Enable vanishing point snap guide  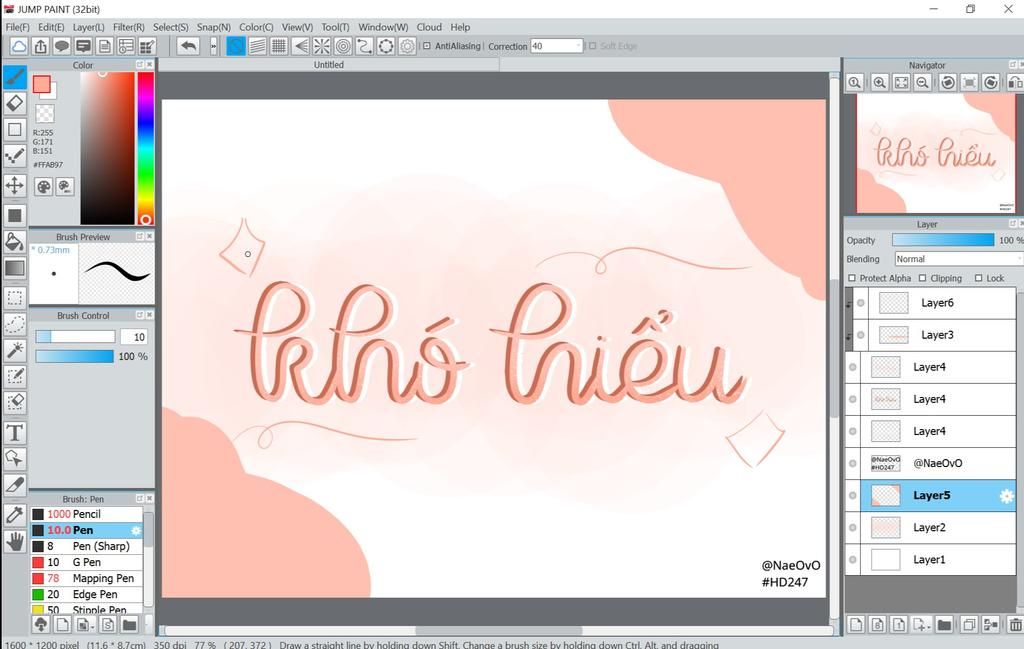pyautogui.click(x=300, y=46)
